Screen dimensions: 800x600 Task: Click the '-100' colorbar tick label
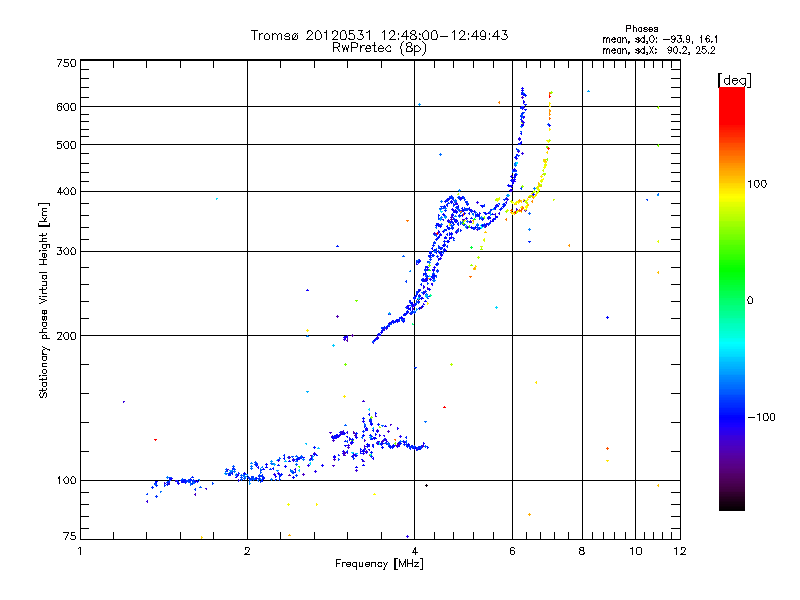pyautogui.click(x=761, y=417)
